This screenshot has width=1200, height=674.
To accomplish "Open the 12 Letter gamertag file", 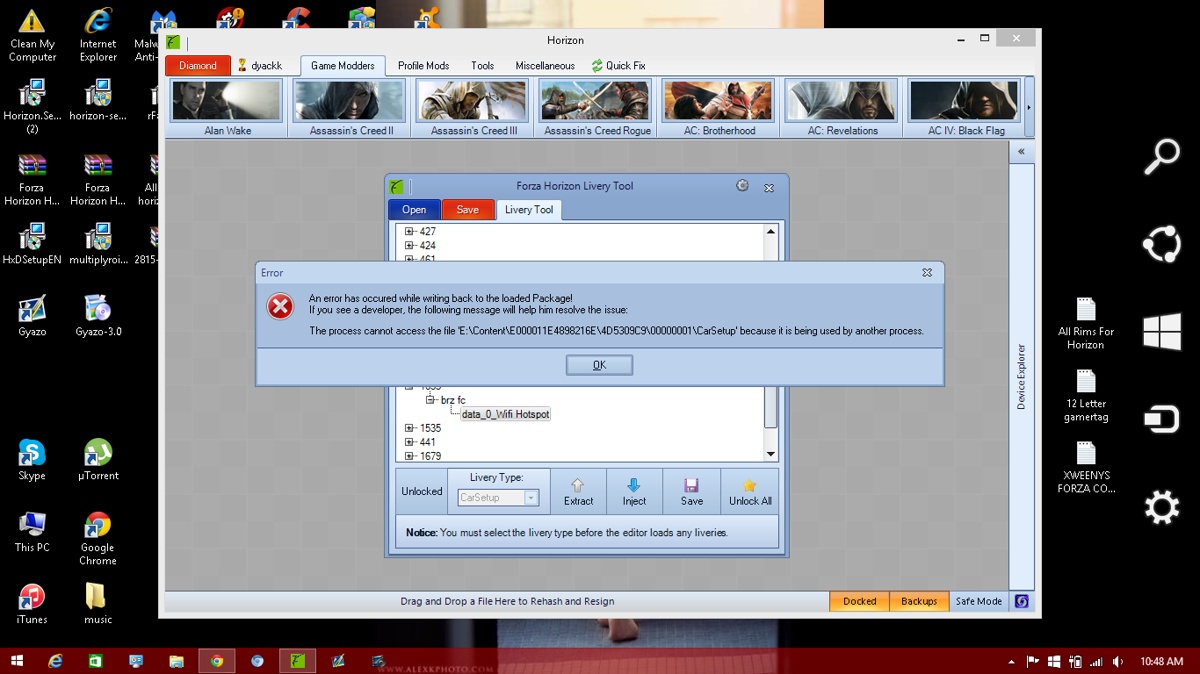I will click(x=1086, y=396).
